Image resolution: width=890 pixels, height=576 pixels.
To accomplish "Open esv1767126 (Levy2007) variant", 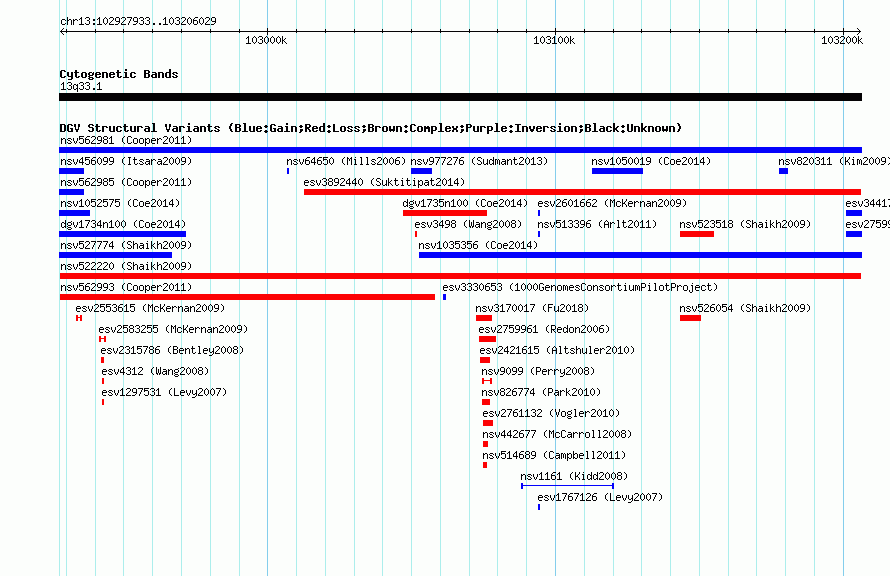I will tap(600, 497).
